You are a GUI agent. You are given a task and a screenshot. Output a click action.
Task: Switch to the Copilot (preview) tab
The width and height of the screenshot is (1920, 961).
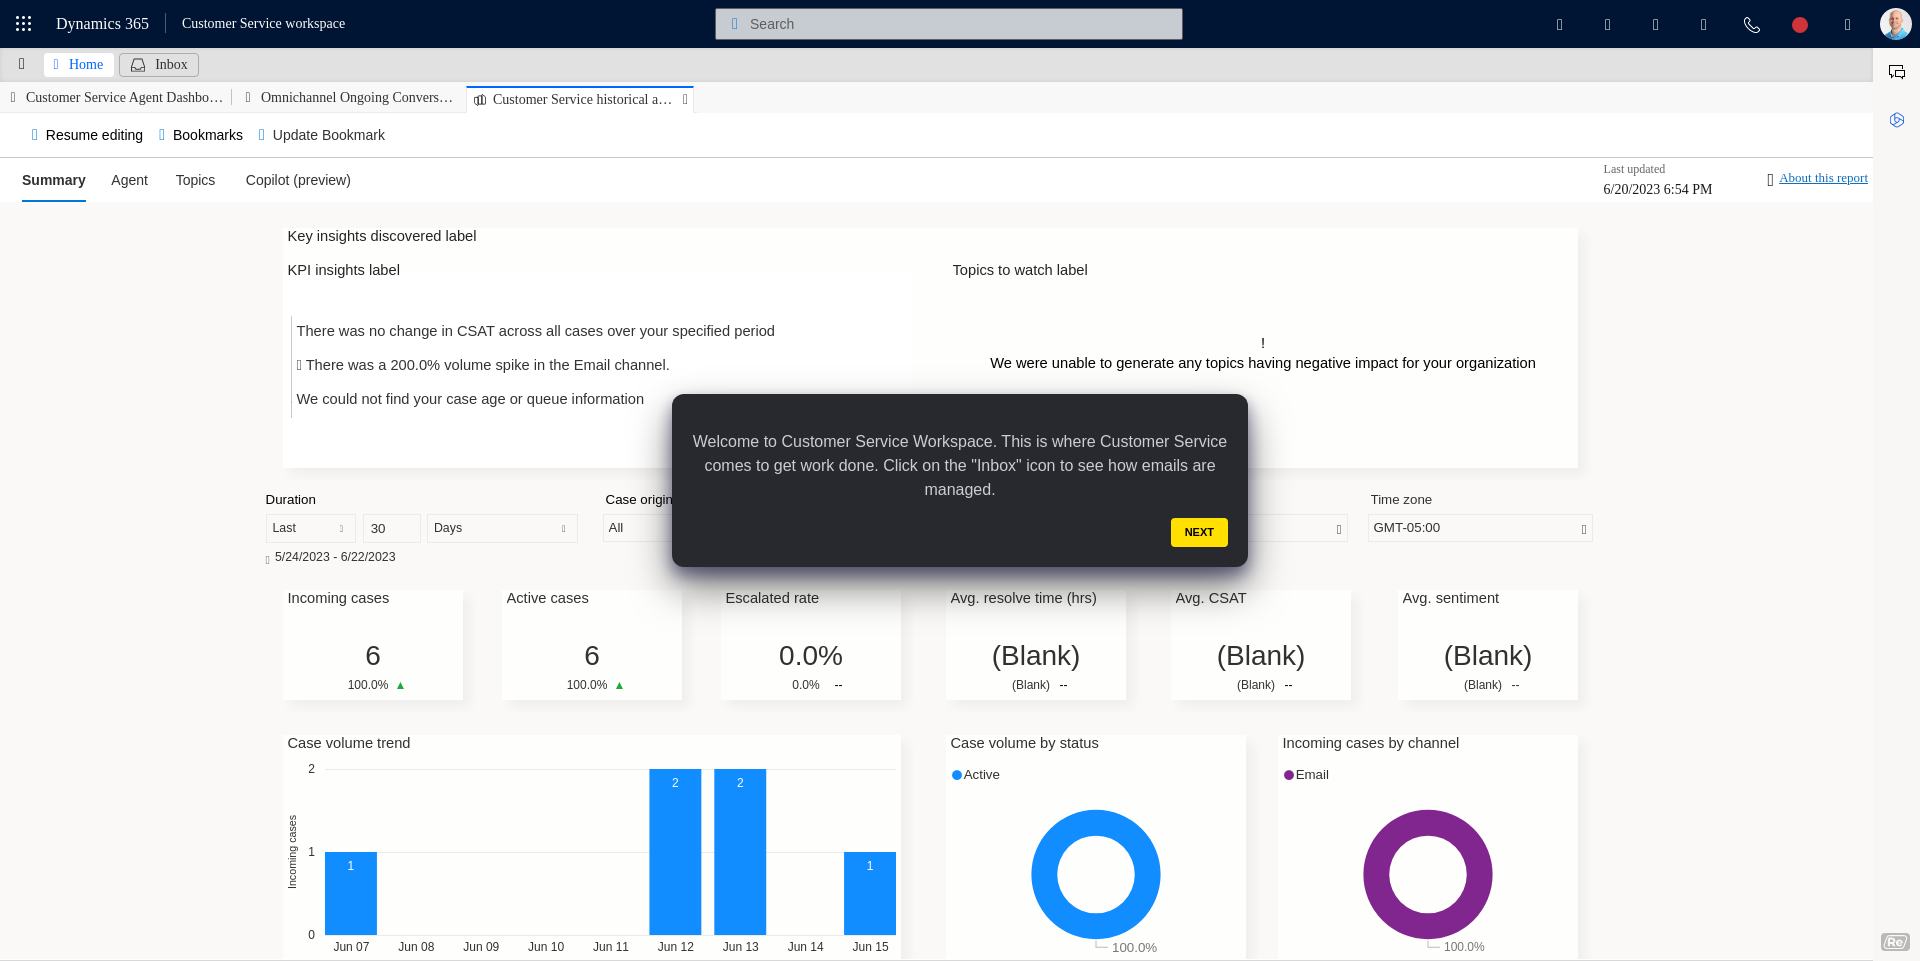tap(298, 180)
